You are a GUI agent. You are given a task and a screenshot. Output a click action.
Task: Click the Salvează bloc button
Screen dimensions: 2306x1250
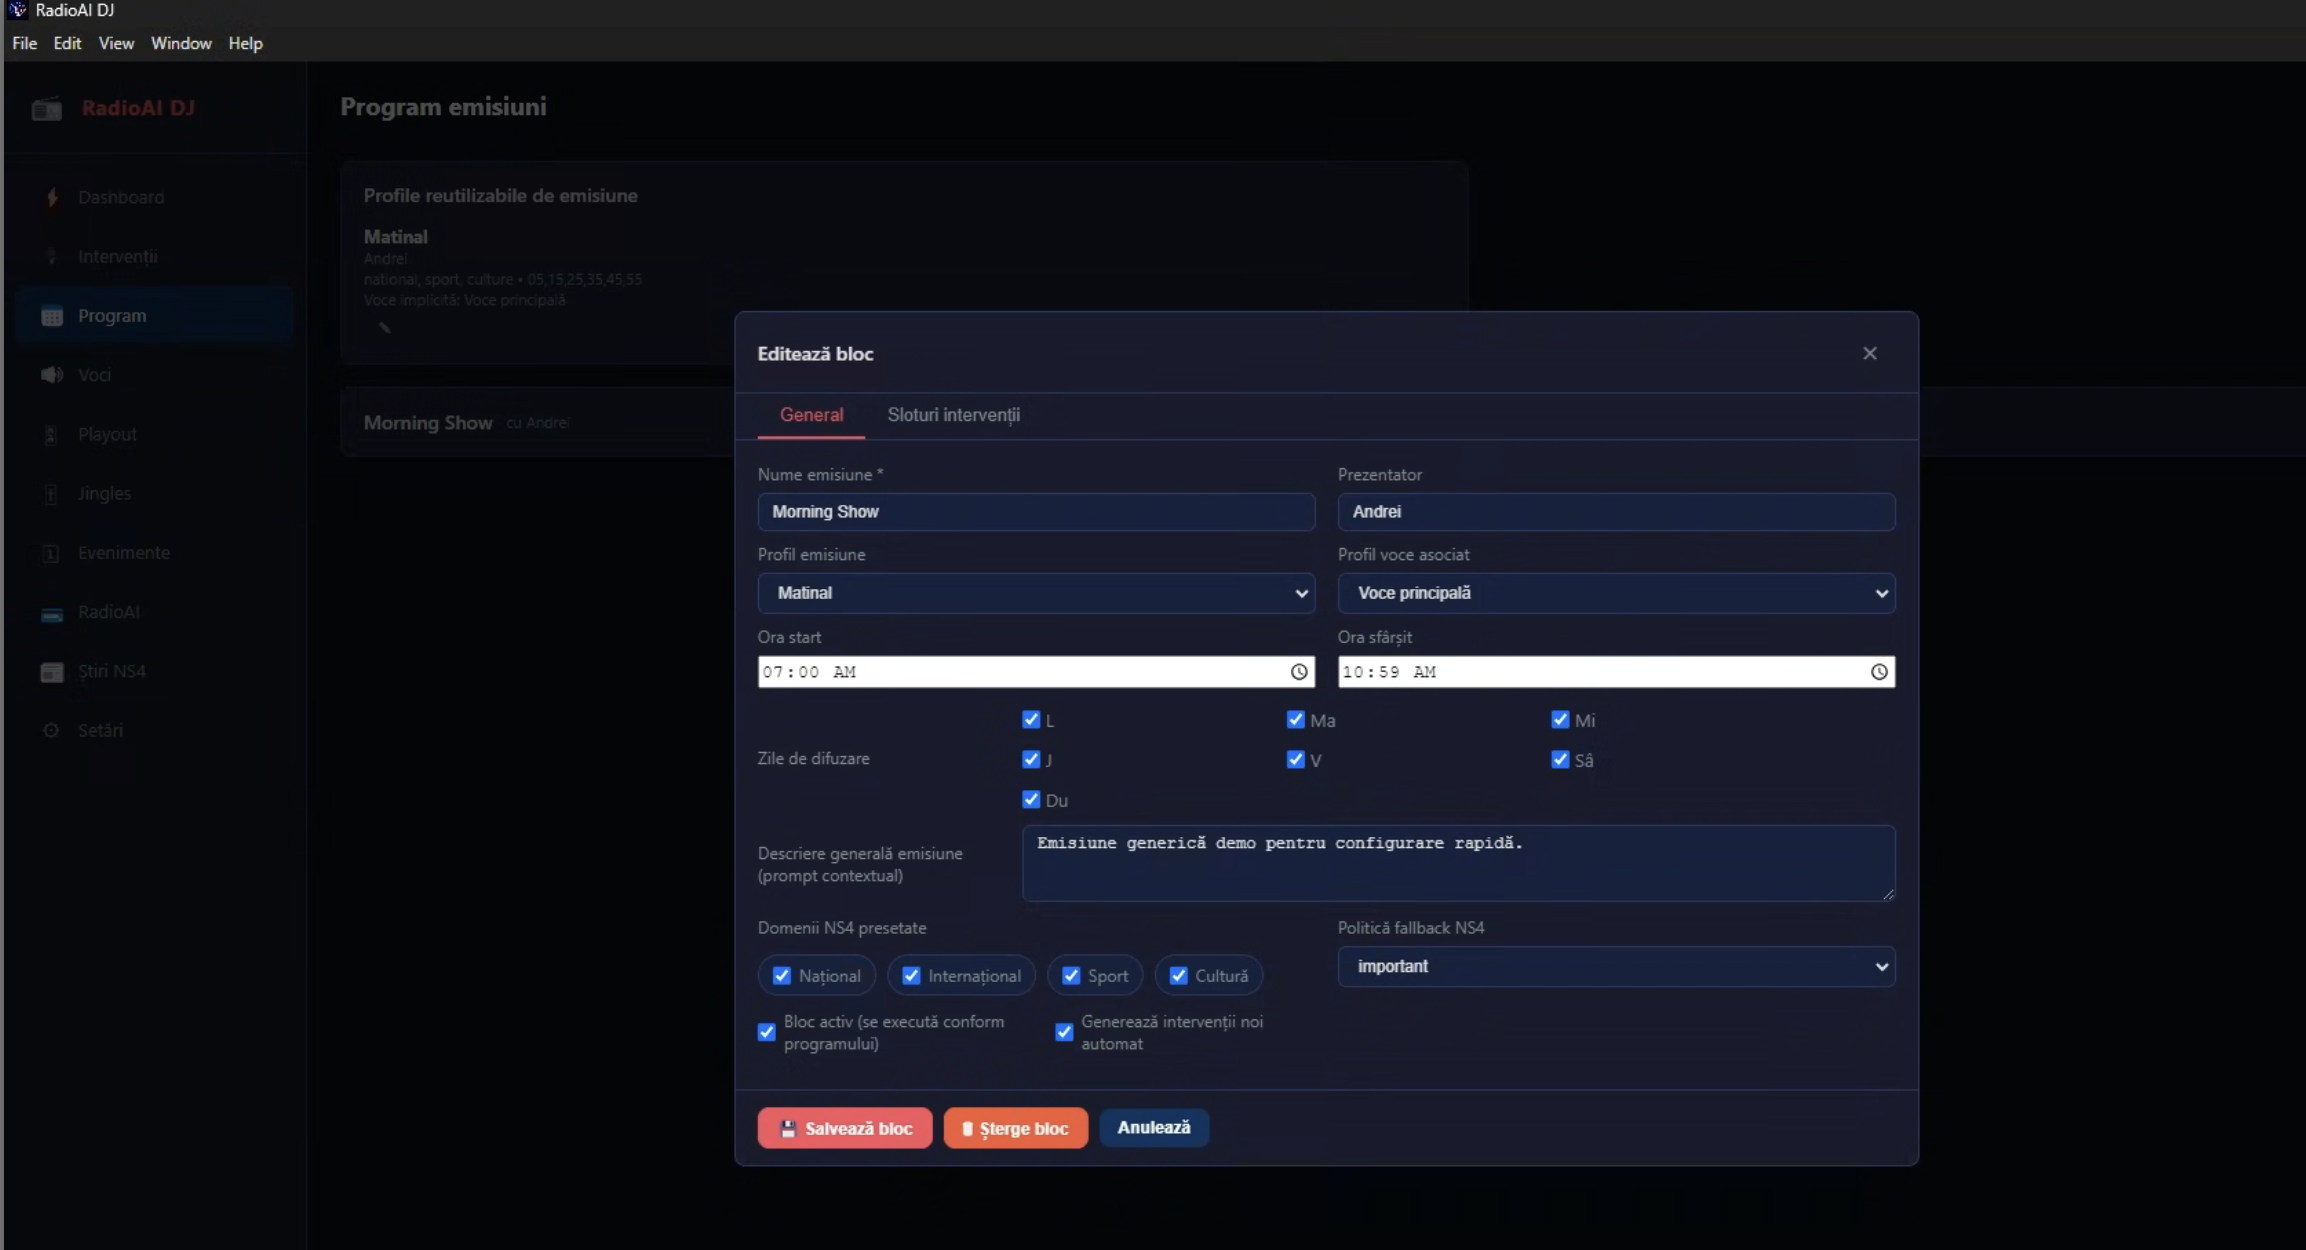(845, 1128)
